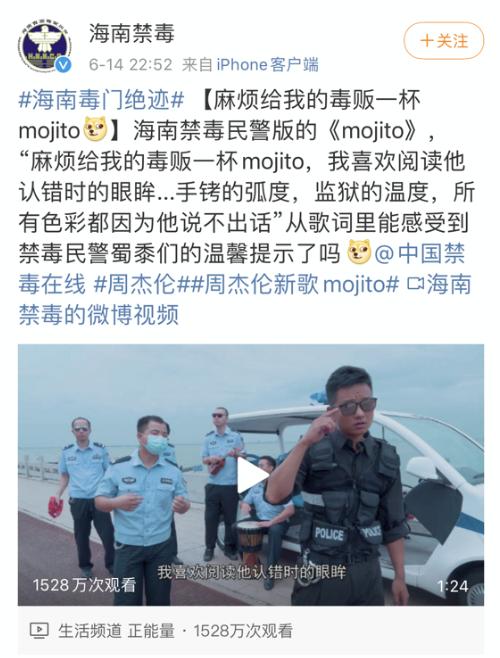Follow the account with +关注 button
This screenshot has height=658, width=500.
(x=444, y=41)
